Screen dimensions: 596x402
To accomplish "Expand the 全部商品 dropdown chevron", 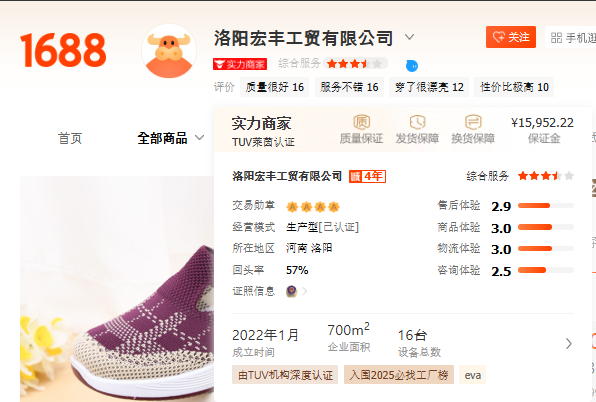I will [200, 138].
